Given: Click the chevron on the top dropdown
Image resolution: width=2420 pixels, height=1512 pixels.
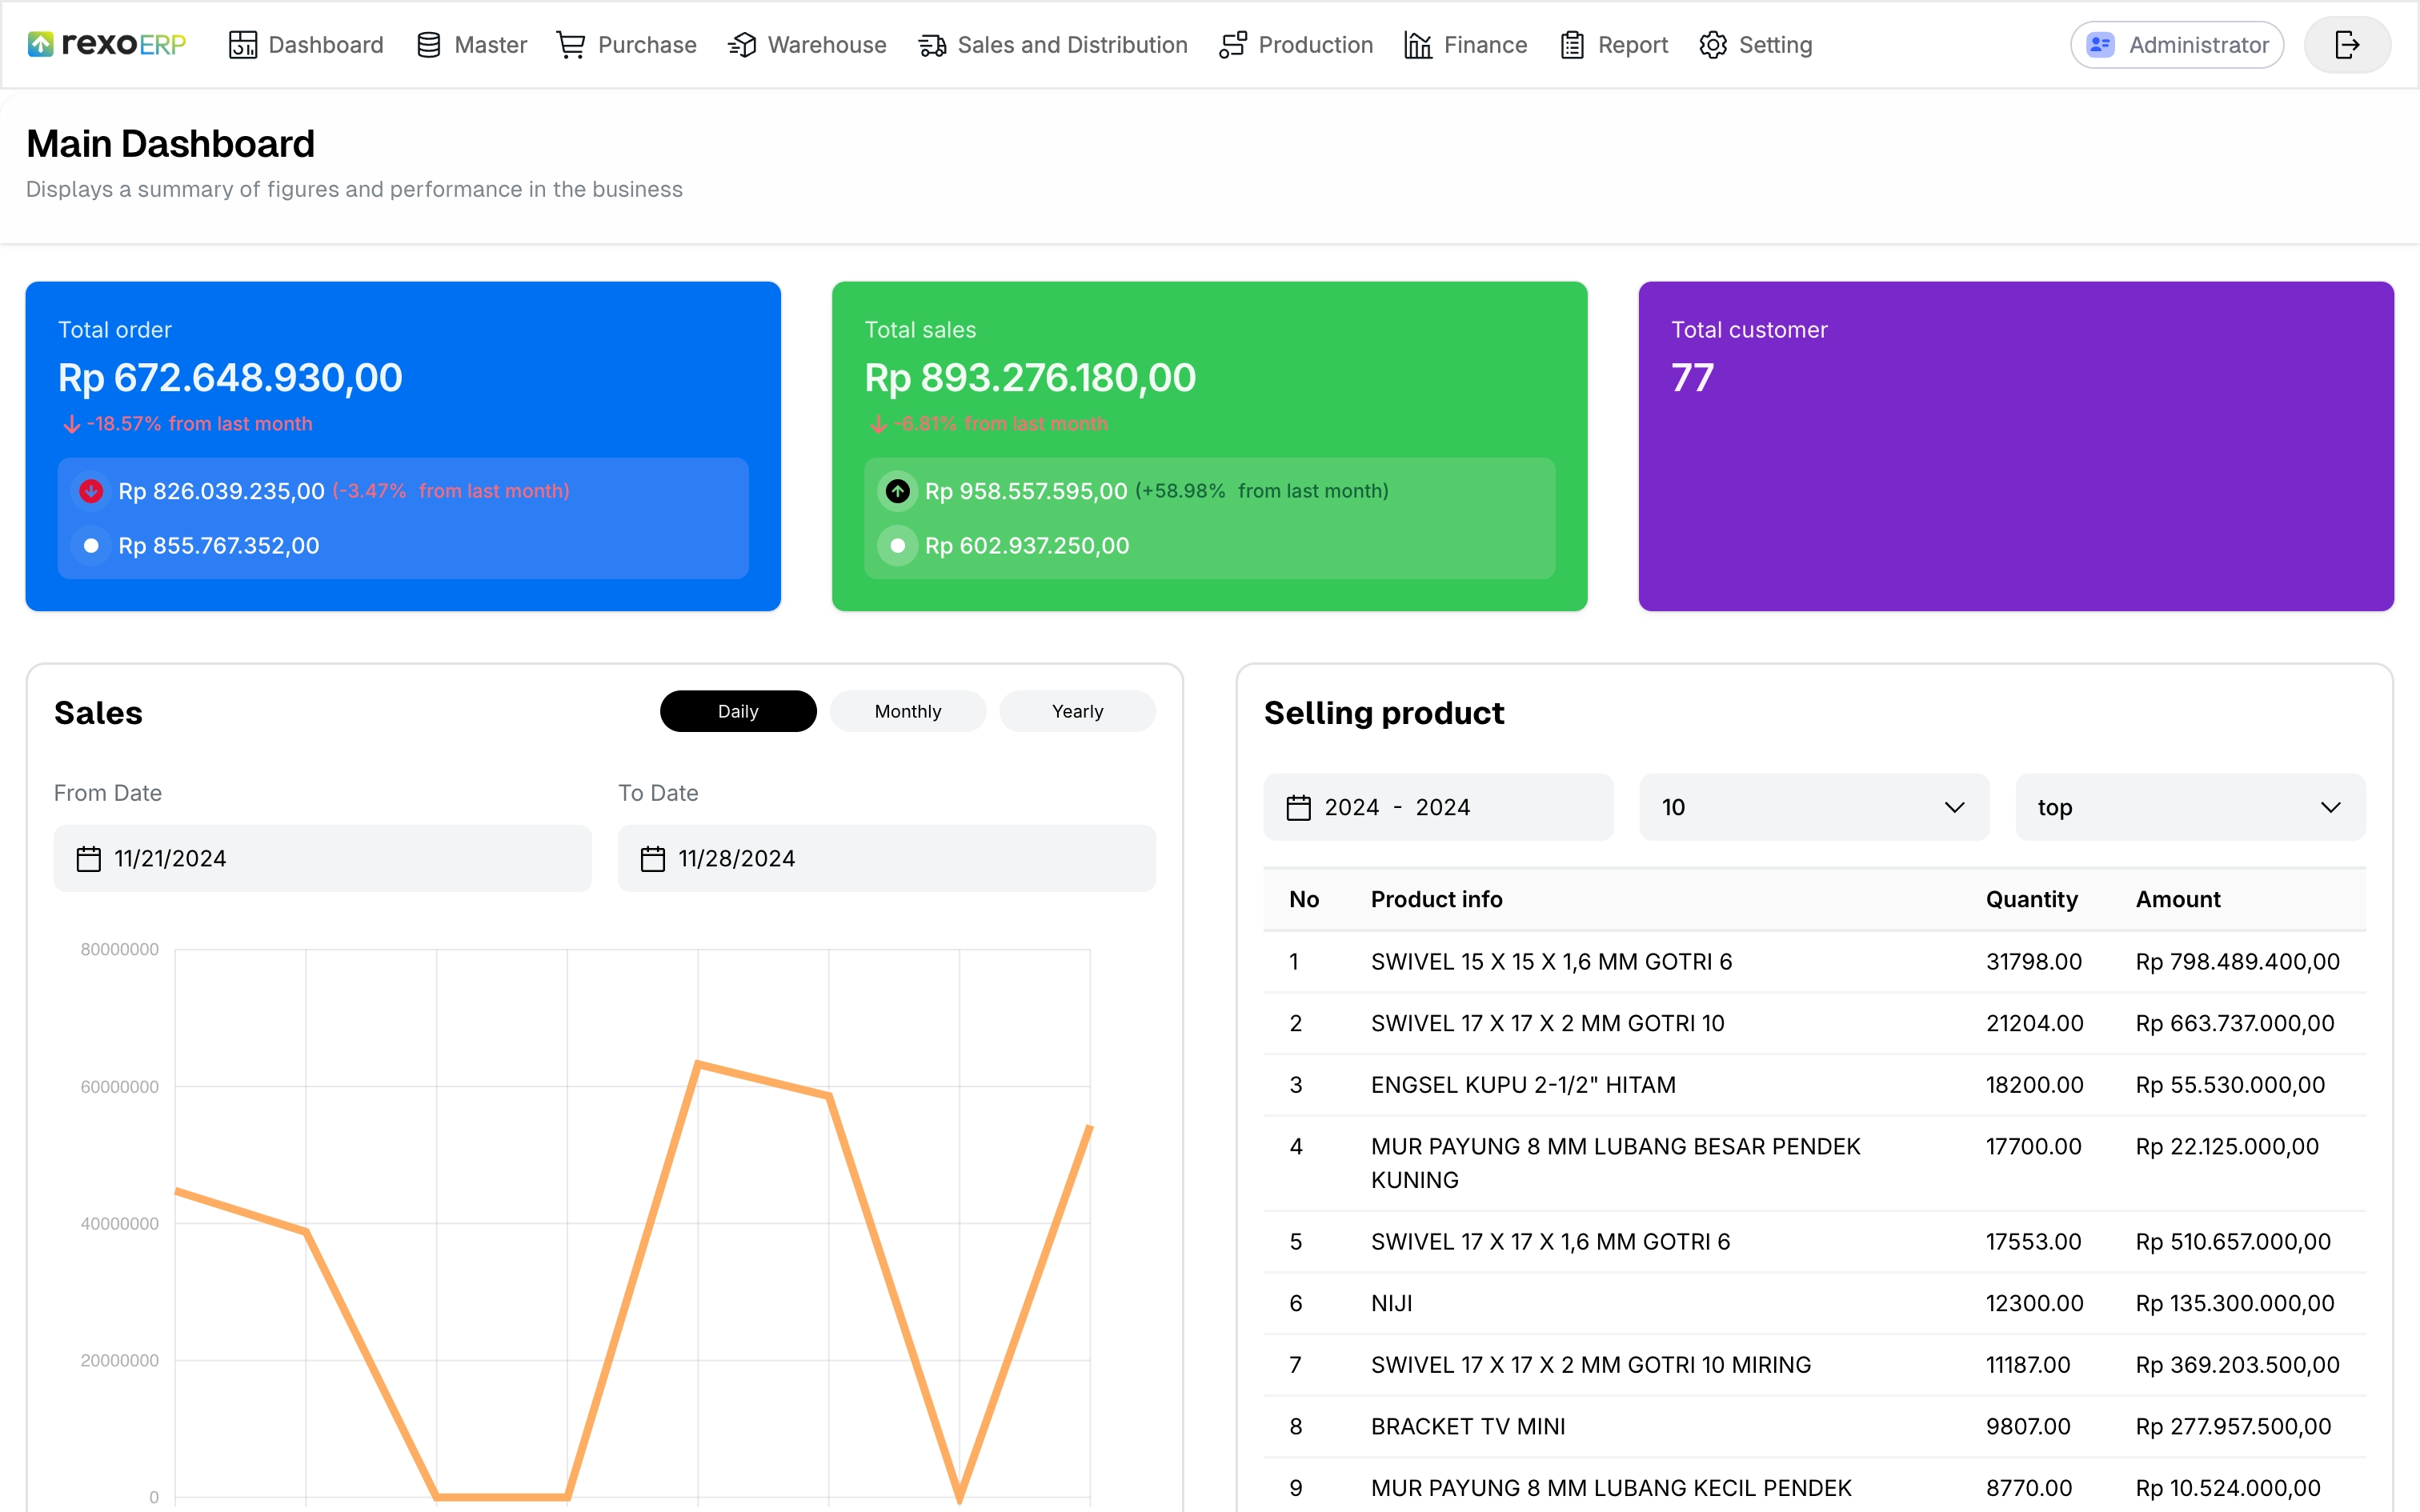Looking at the screenshot, I should point(2330,807).
